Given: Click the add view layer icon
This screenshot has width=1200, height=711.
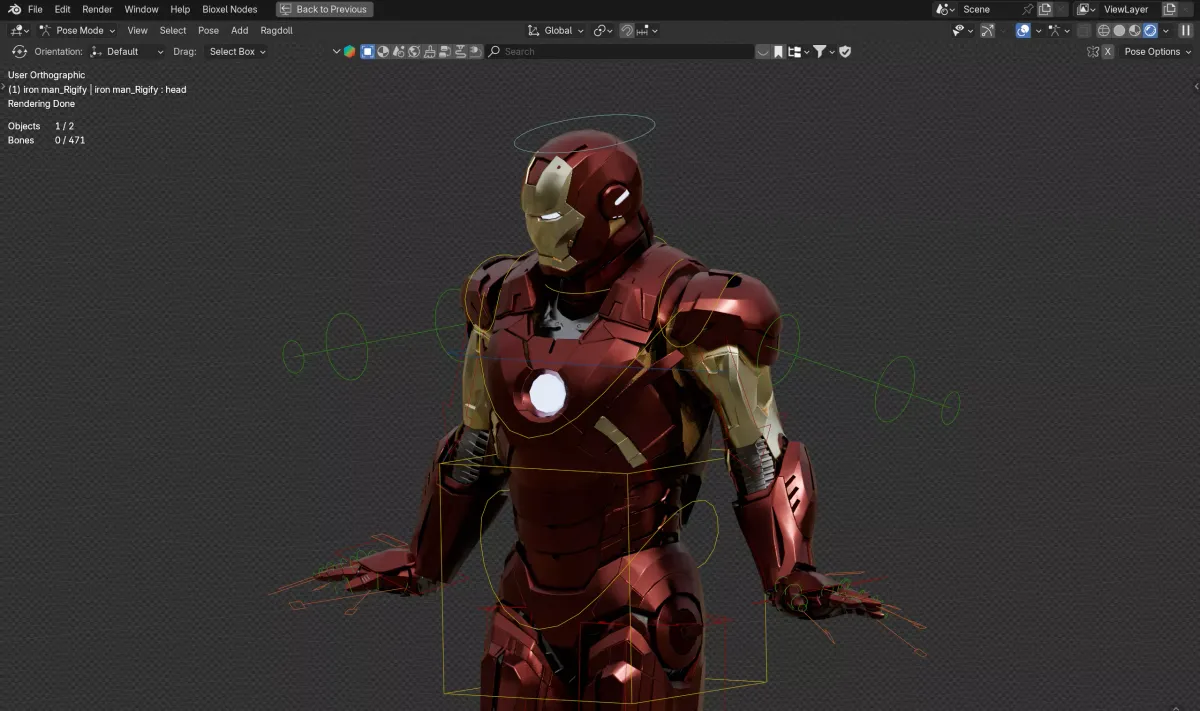Looking at the screenshot, I should (x=1169, y=9).
